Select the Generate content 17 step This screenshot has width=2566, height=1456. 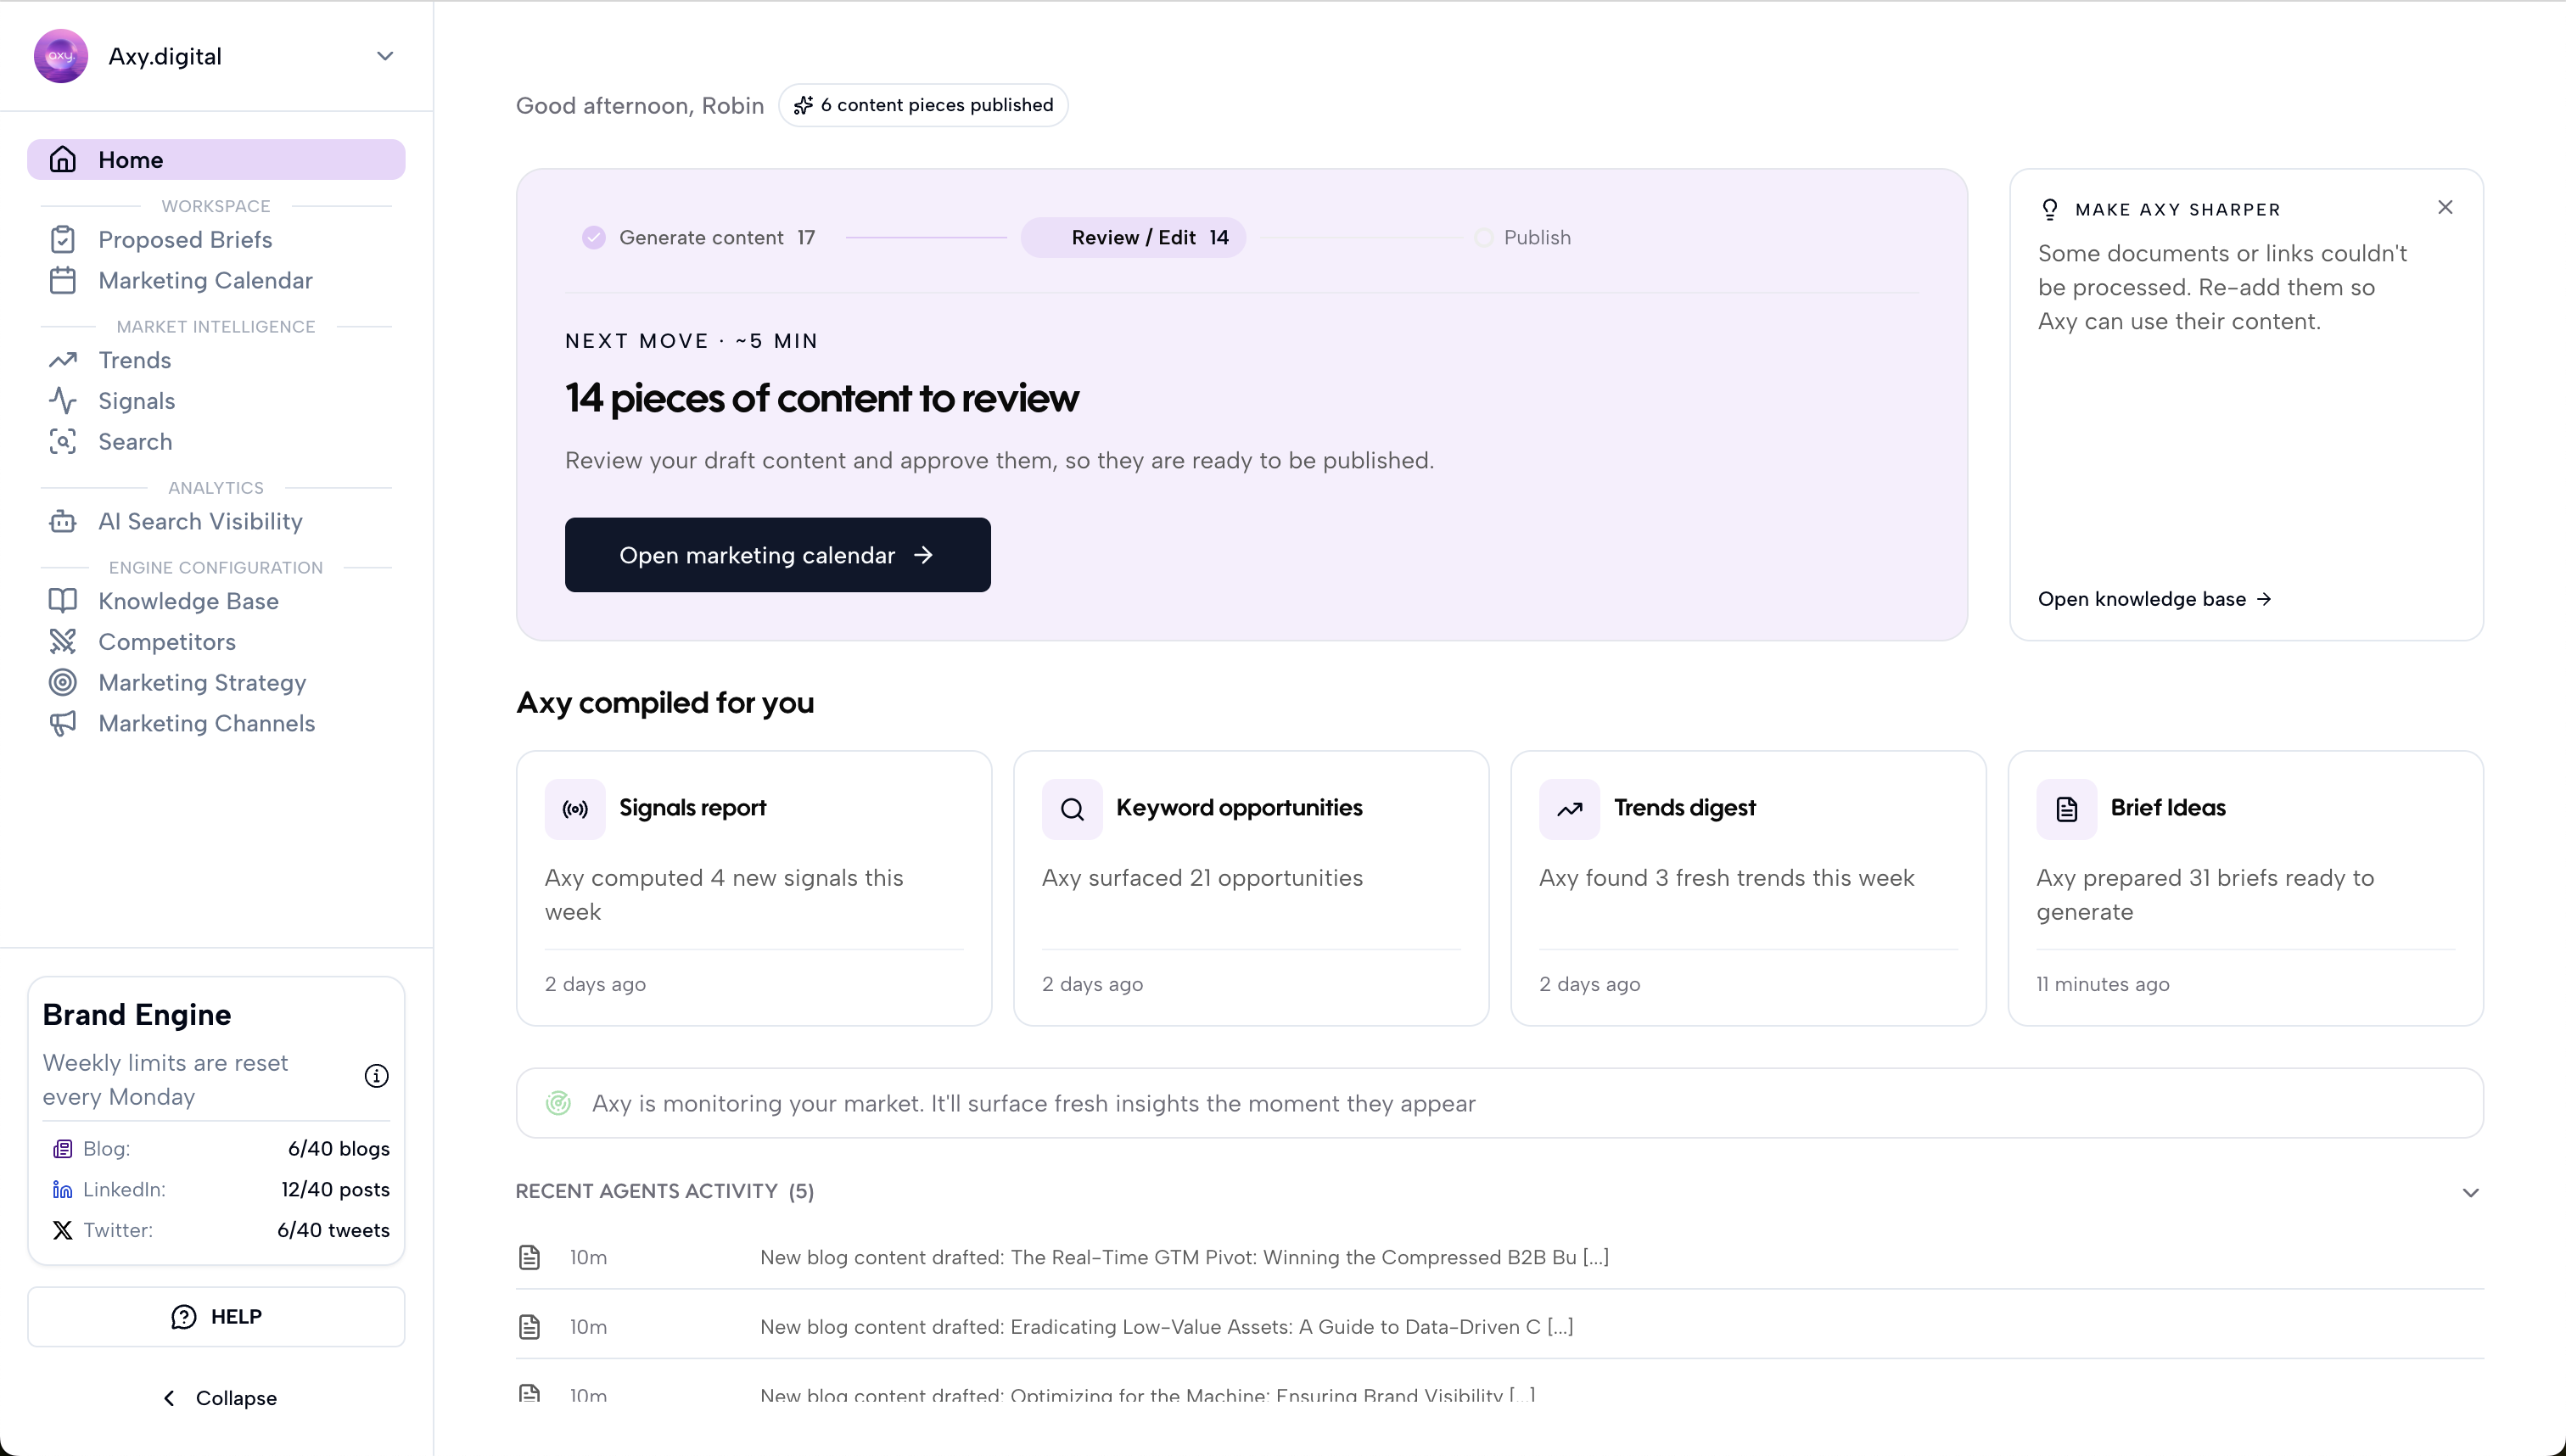tap(699, 238)
